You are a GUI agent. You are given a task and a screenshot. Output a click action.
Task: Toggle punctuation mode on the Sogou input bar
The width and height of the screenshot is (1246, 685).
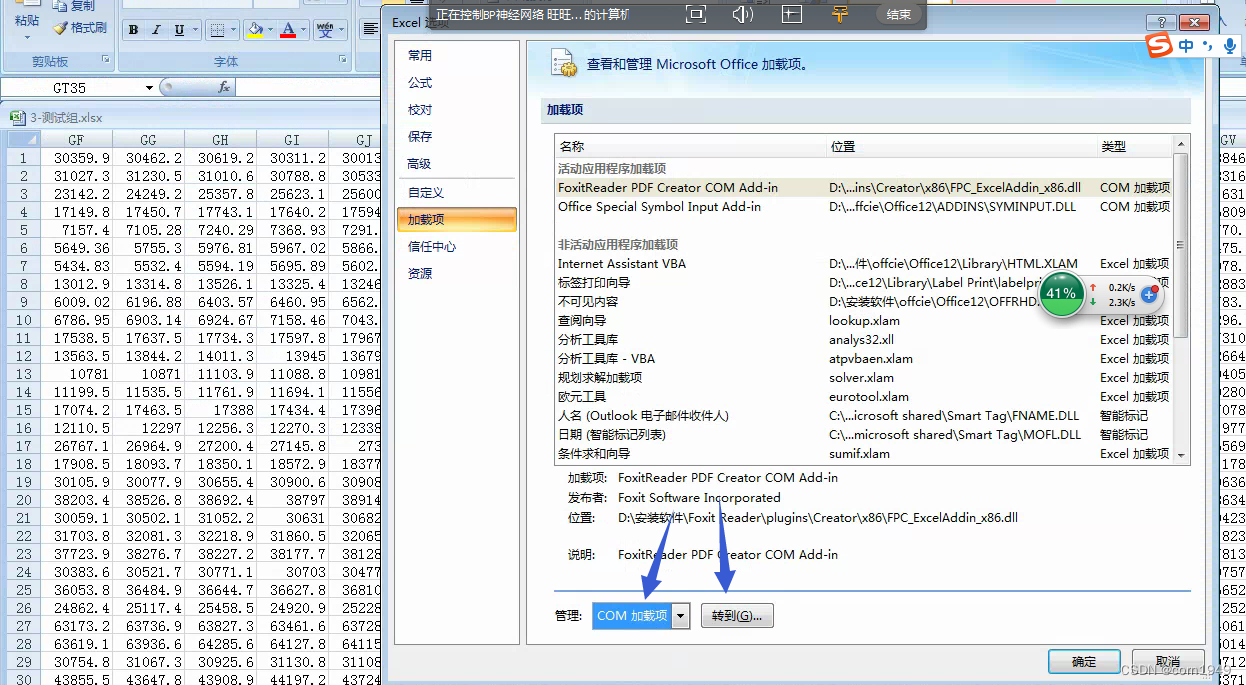(x=1206, y=46)
